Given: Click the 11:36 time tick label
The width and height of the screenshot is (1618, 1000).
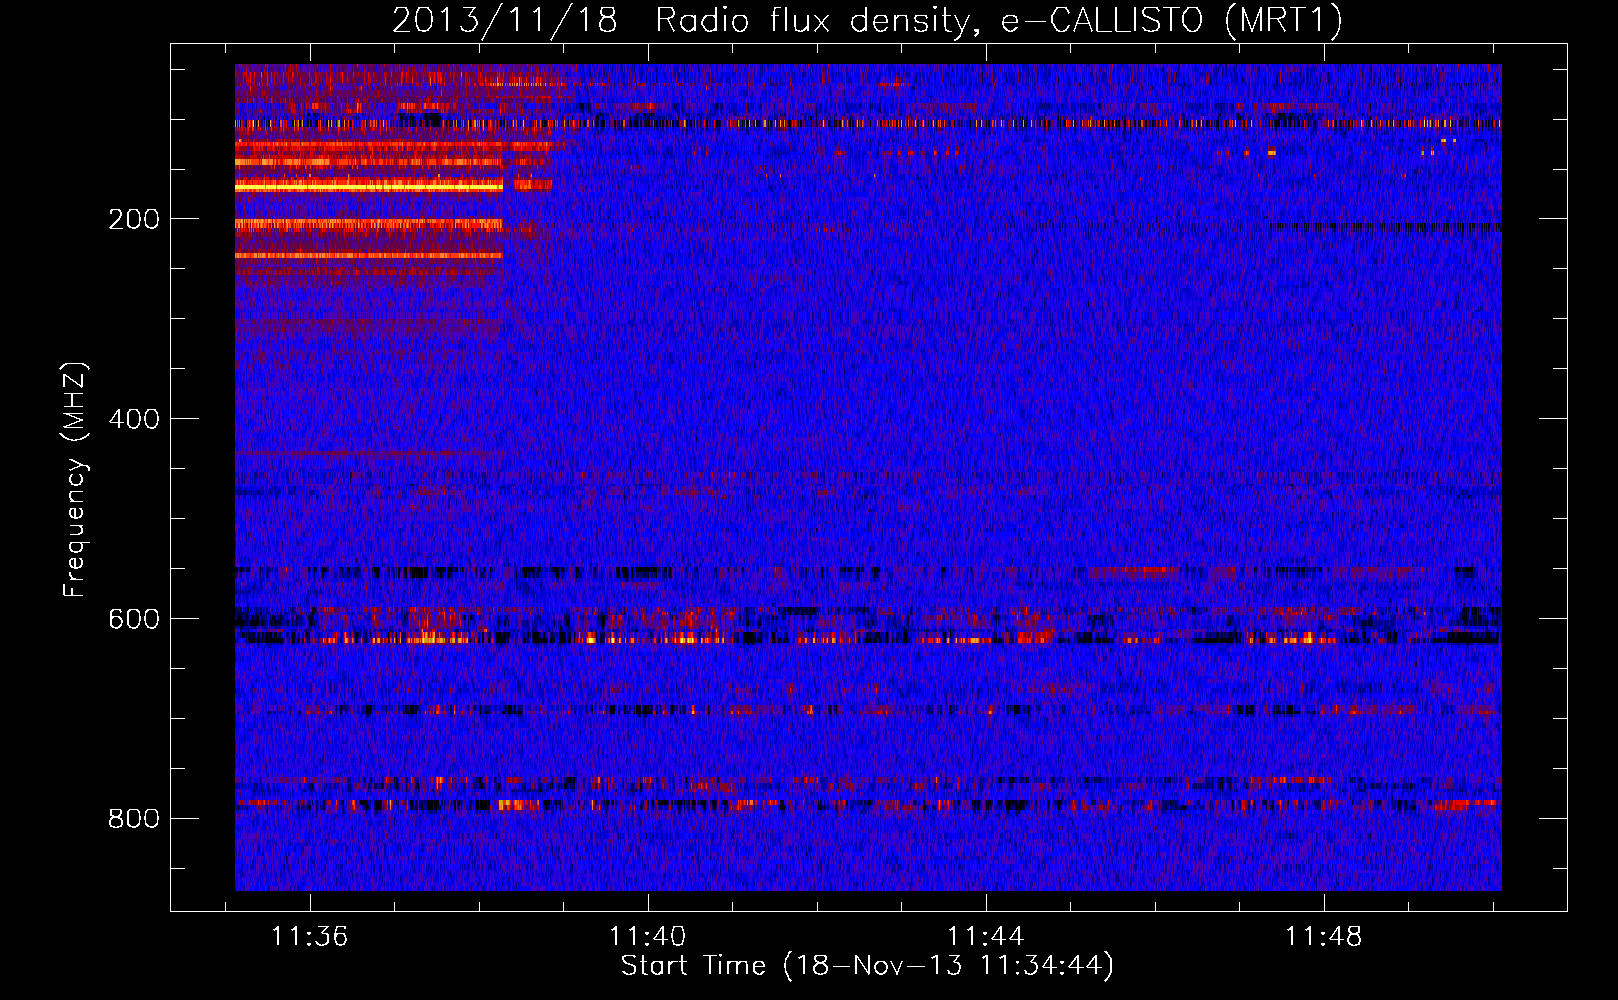Looking at the screenshot, I should tap(310, 936).
